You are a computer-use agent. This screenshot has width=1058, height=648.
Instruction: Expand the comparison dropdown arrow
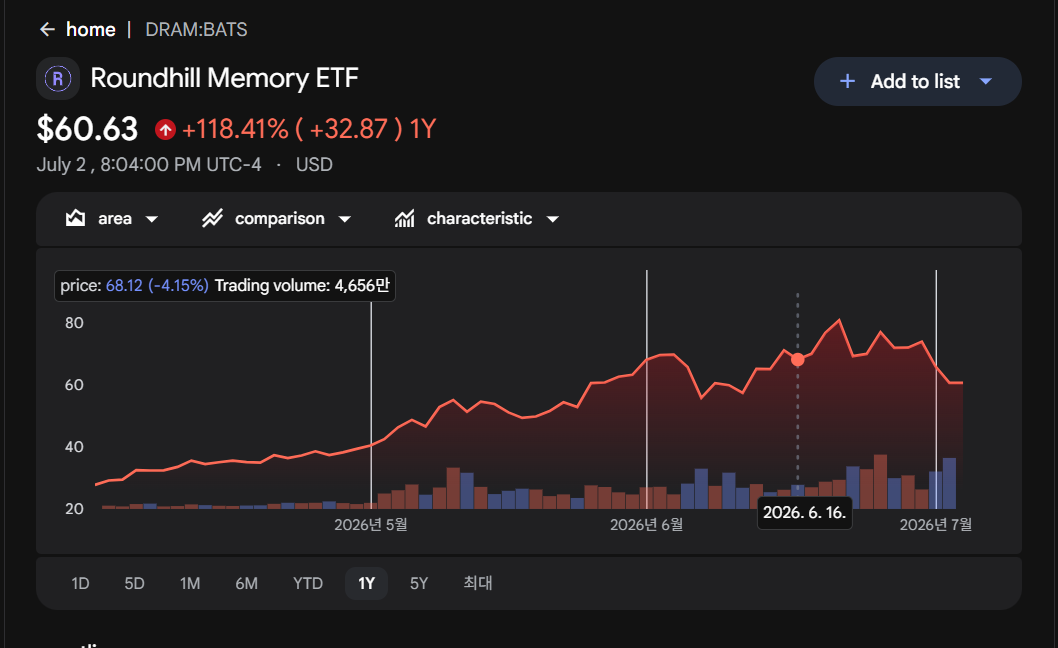(345, 219)
